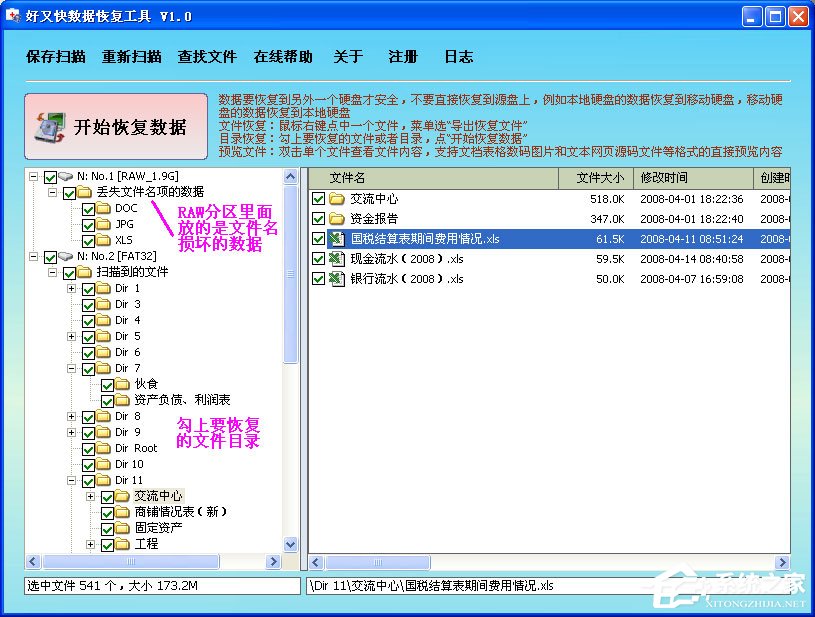The width and height of the screenshot is (815, 617).
Task: Click the folder icon of JPG node
Action: (x=105, y=223)
